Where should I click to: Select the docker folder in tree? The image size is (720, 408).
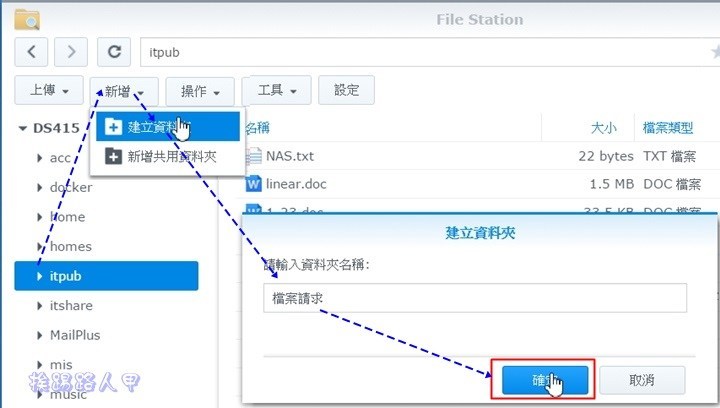coord(71,187)
